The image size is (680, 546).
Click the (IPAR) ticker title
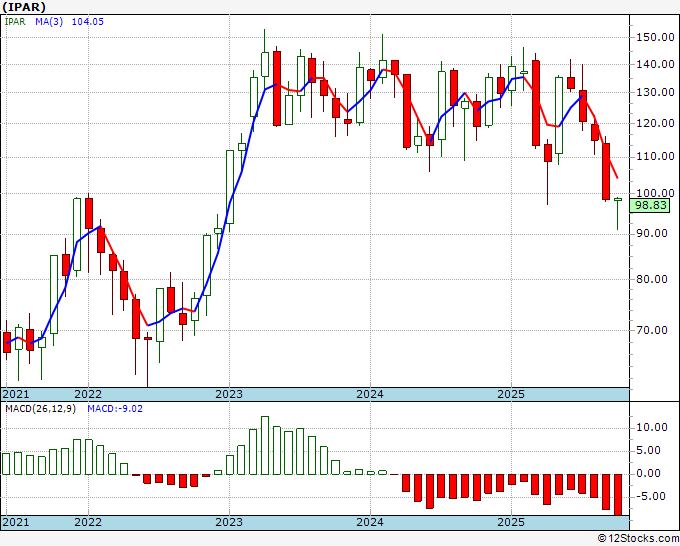point(23,7)
